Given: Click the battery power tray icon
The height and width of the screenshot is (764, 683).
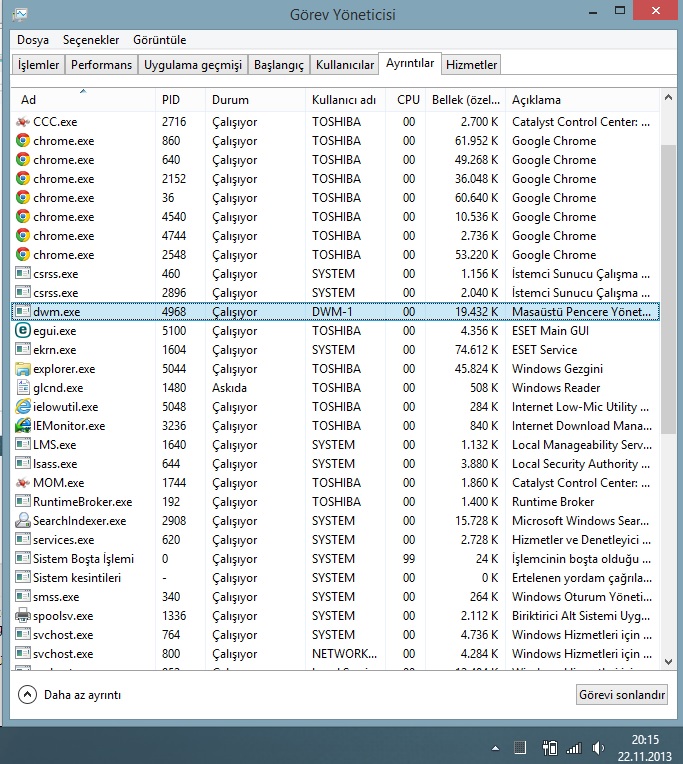Looking at the screenshot, I should (550, 747).
